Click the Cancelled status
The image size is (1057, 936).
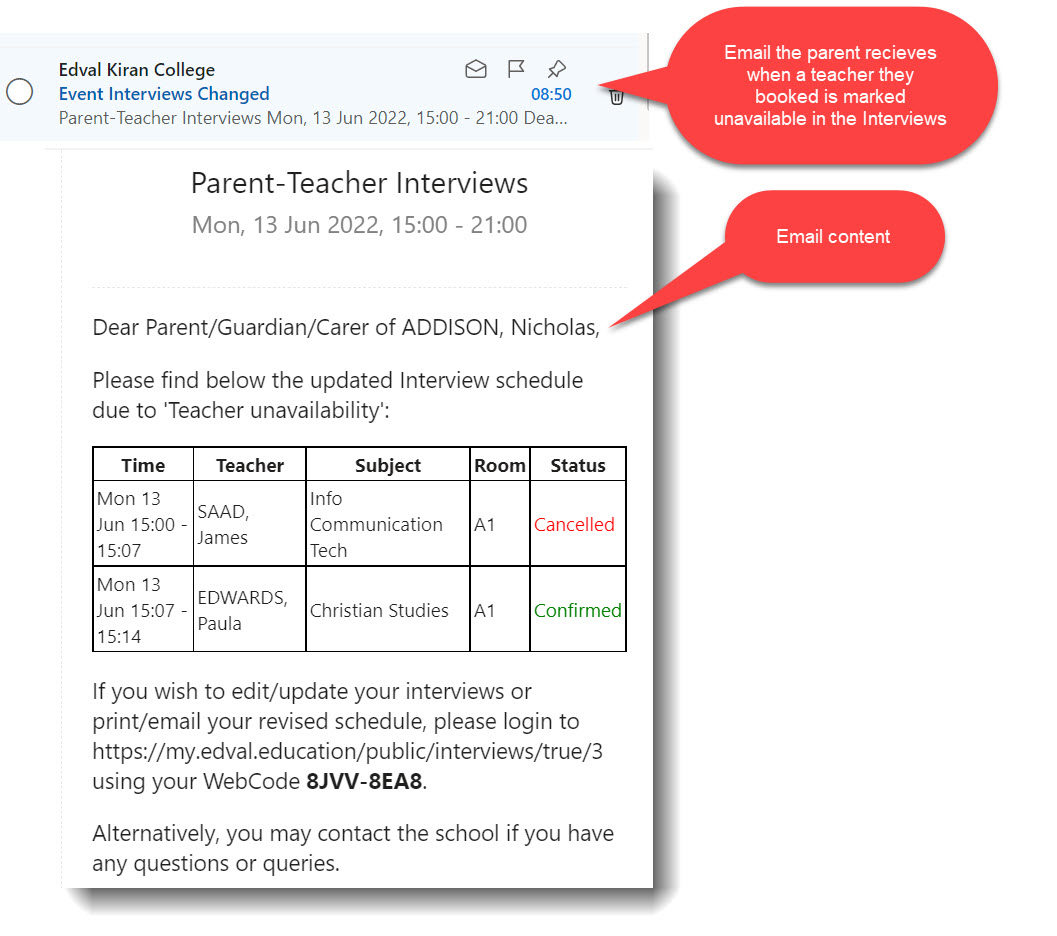coord(574,524)
